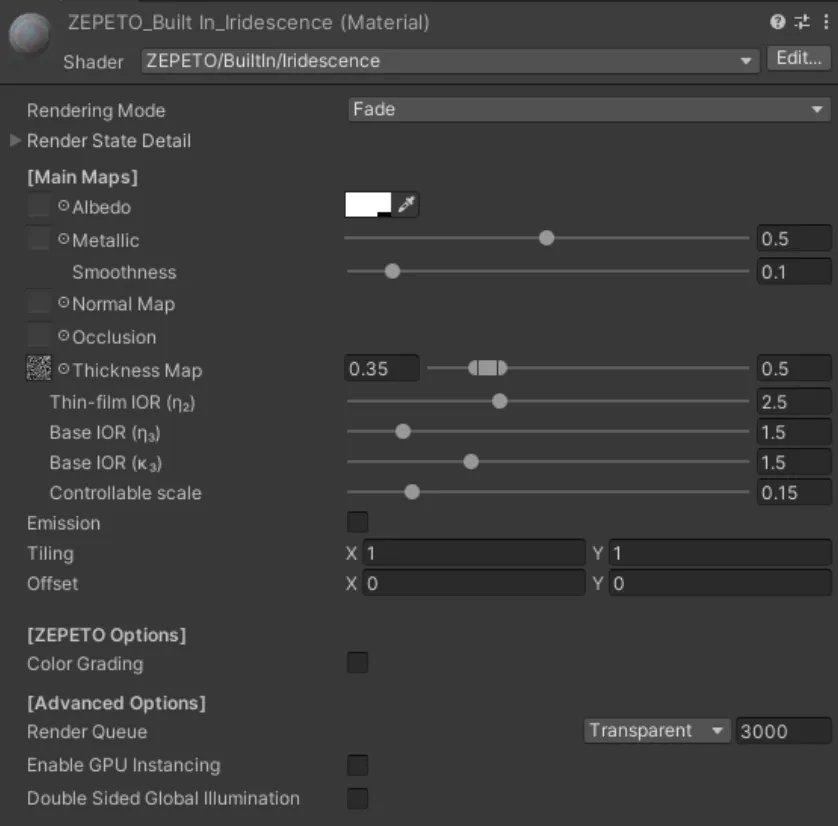Click the Tiling property label

click(50, 554)
